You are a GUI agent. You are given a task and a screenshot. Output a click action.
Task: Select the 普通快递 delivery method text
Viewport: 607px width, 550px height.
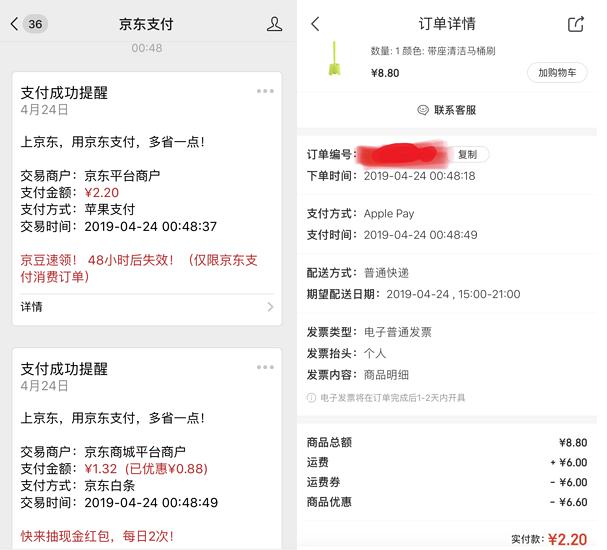[x=386, y=273]
